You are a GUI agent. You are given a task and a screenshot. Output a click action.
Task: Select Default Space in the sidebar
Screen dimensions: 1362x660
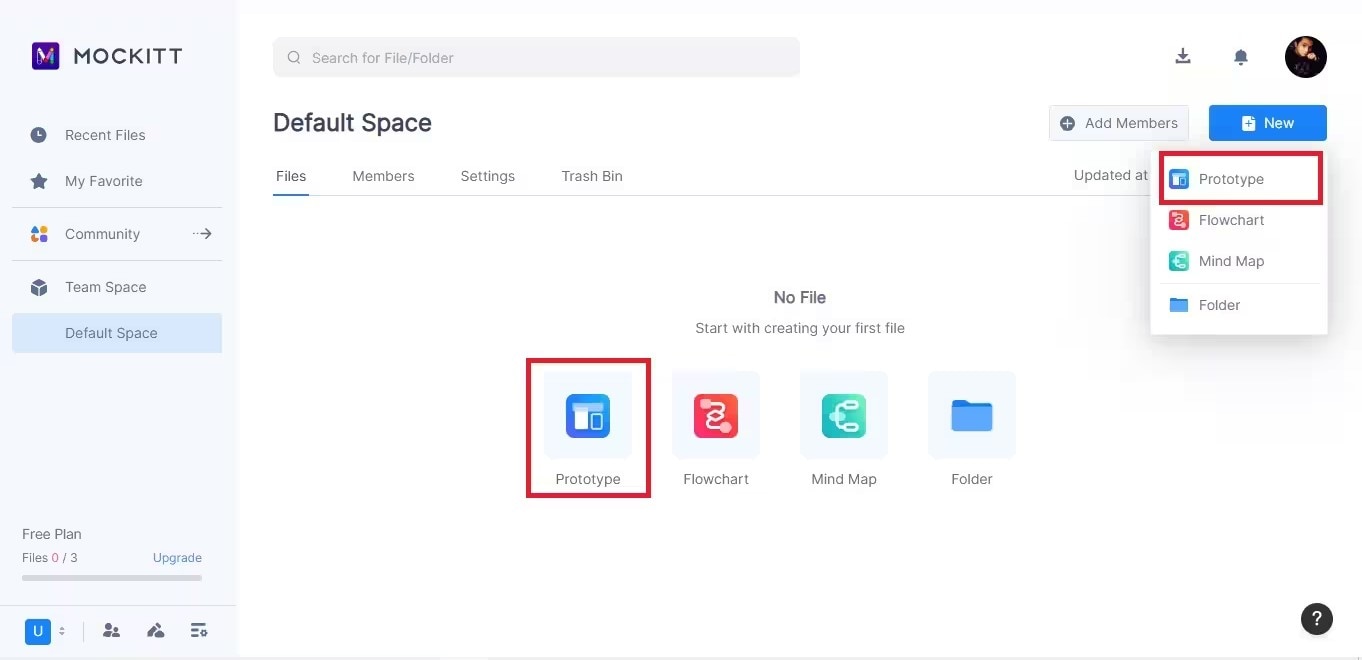(117, 333)
